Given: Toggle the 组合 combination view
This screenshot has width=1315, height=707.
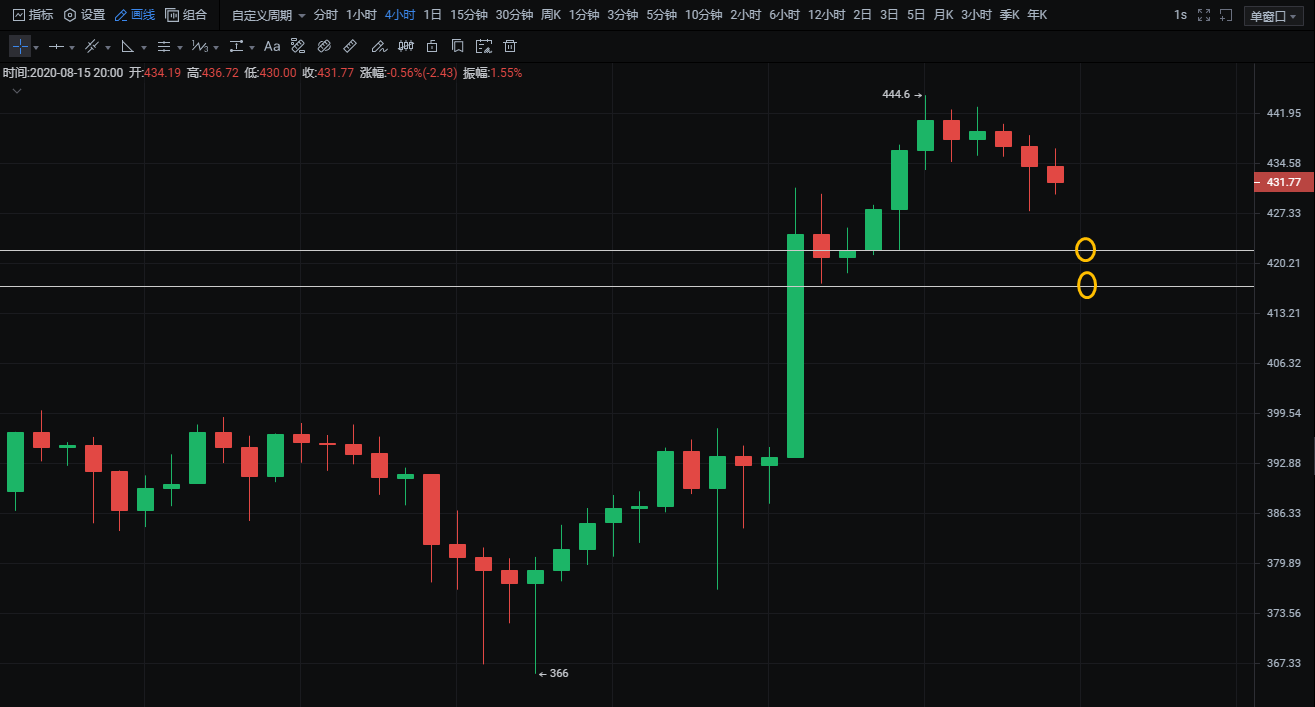Looking at the screenshot, I should [187, 15].
